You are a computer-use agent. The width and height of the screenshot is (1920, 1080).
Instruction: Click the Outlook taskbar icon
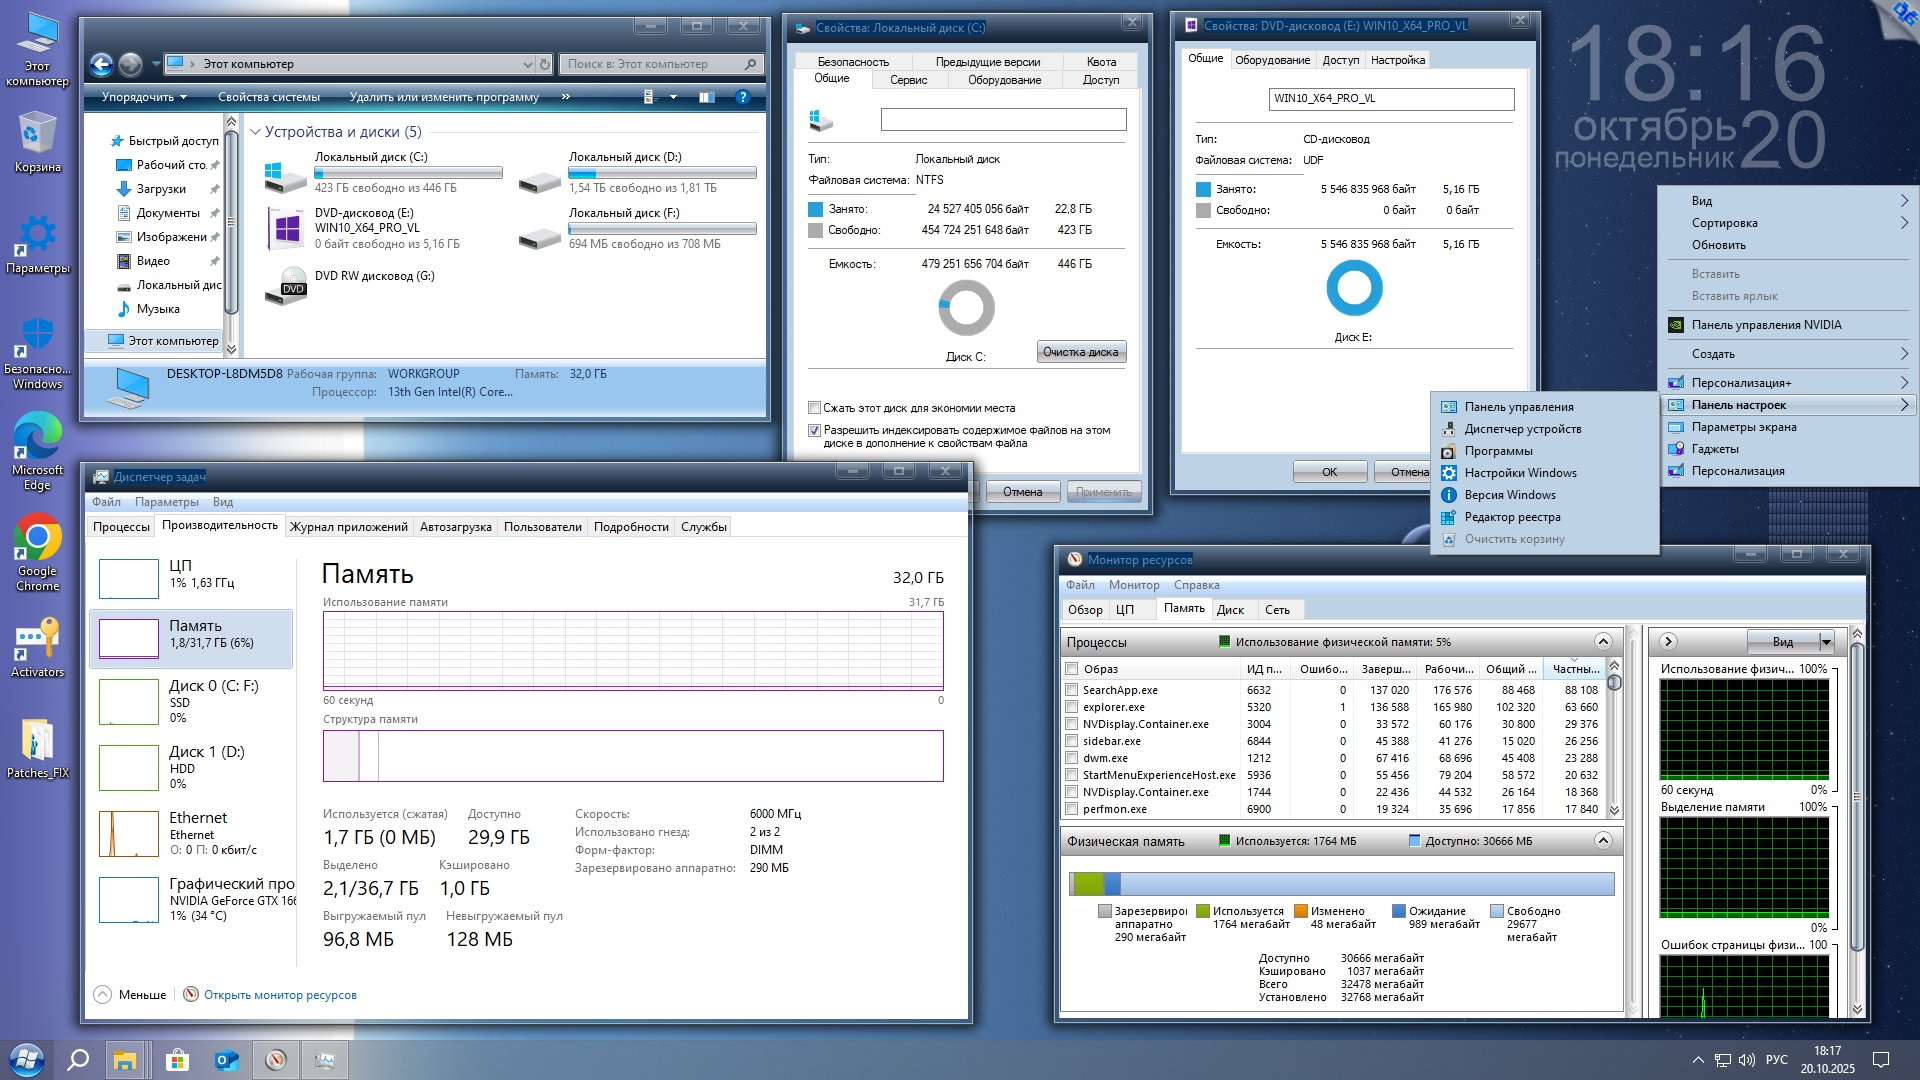point(227,1060)
